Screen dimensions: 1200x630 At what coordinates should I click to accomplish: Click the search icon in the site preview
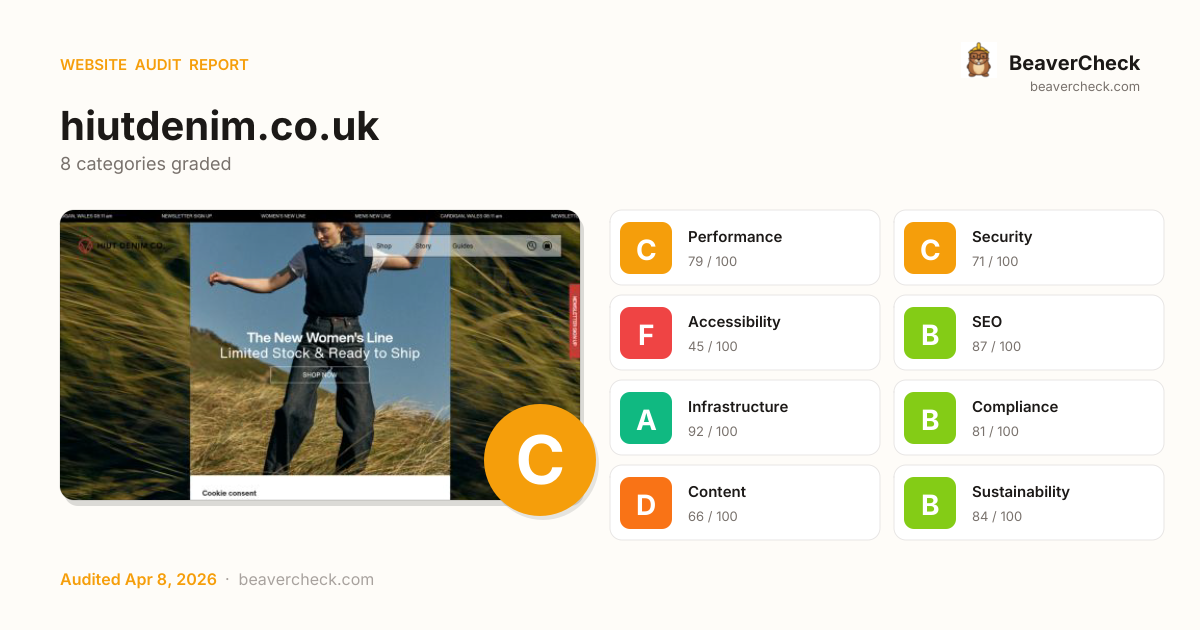click(532, 246)
